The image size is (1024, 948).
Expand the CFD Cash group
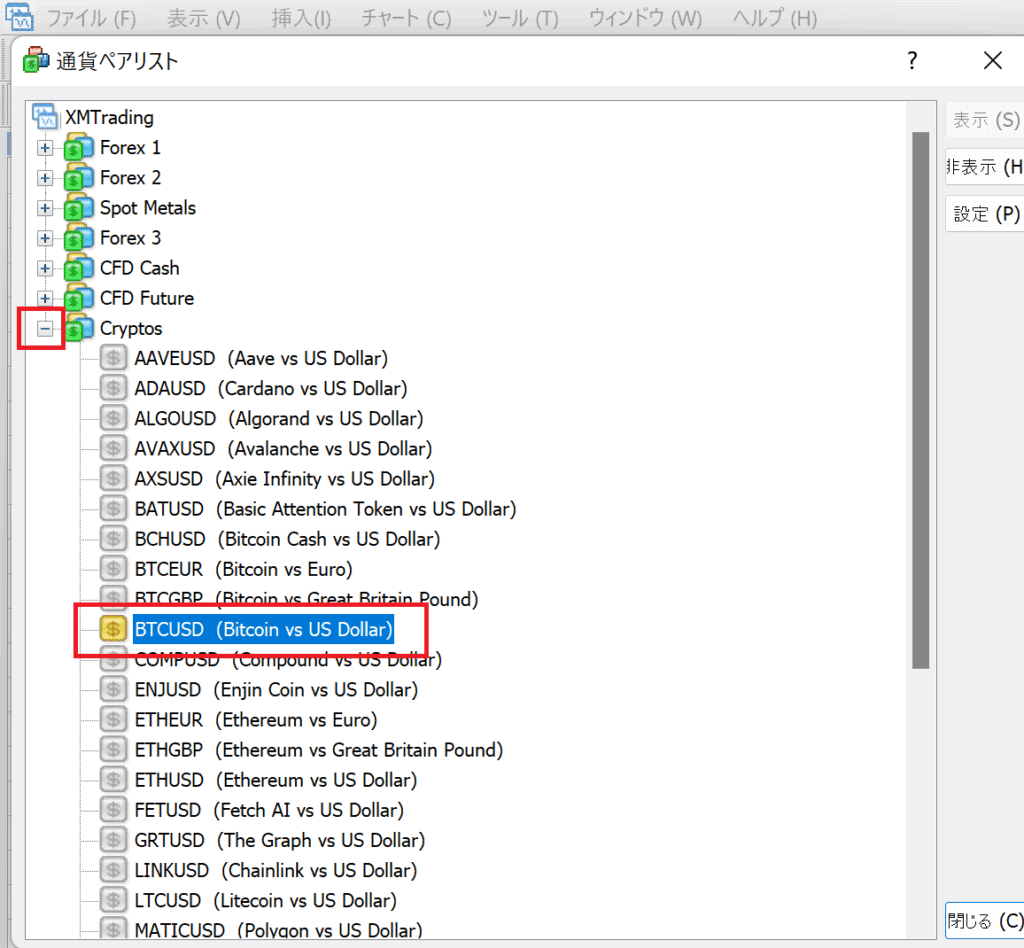tap(45, 268)
